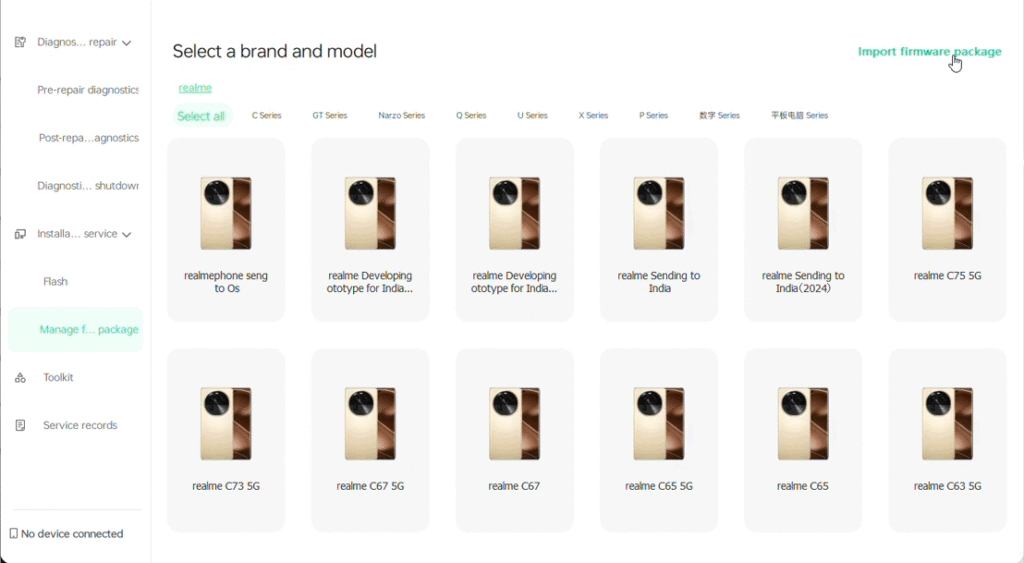
Task: Open Pre-repair diagnostics
Action: click(88, 90)
